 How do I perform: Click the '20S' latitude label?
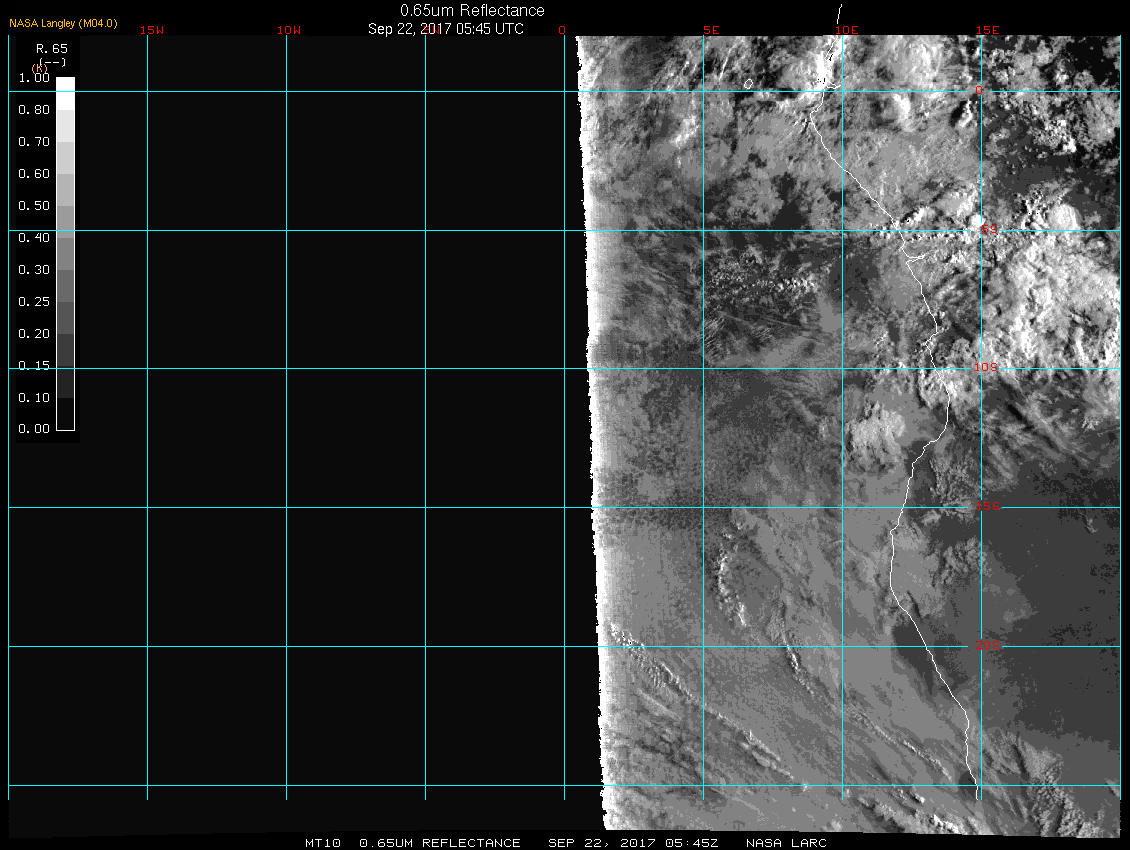988,645
